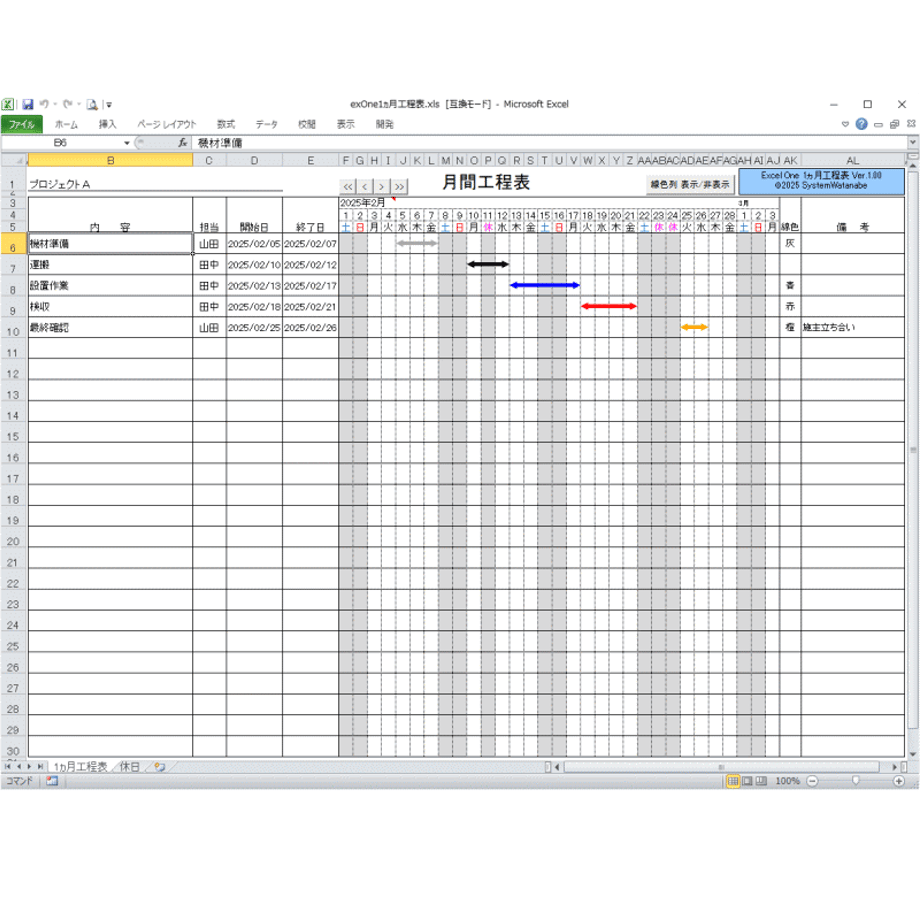
Task: Adjust the zoom slider handle in status bar
Action: point(856,781)
